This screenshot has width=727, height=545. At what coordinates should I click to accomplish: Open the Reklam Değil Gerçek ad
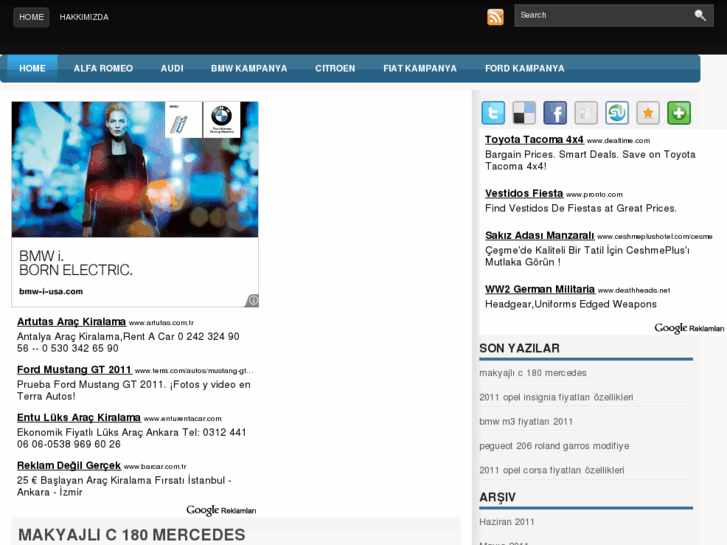[69, 465]
